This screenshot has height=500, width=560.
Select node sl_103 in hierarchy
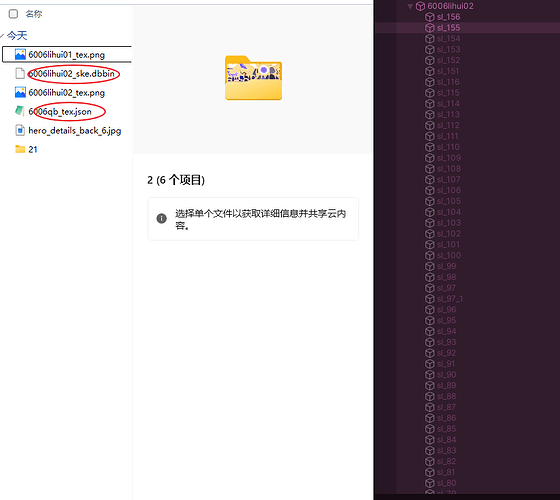[x=449, y=222]
